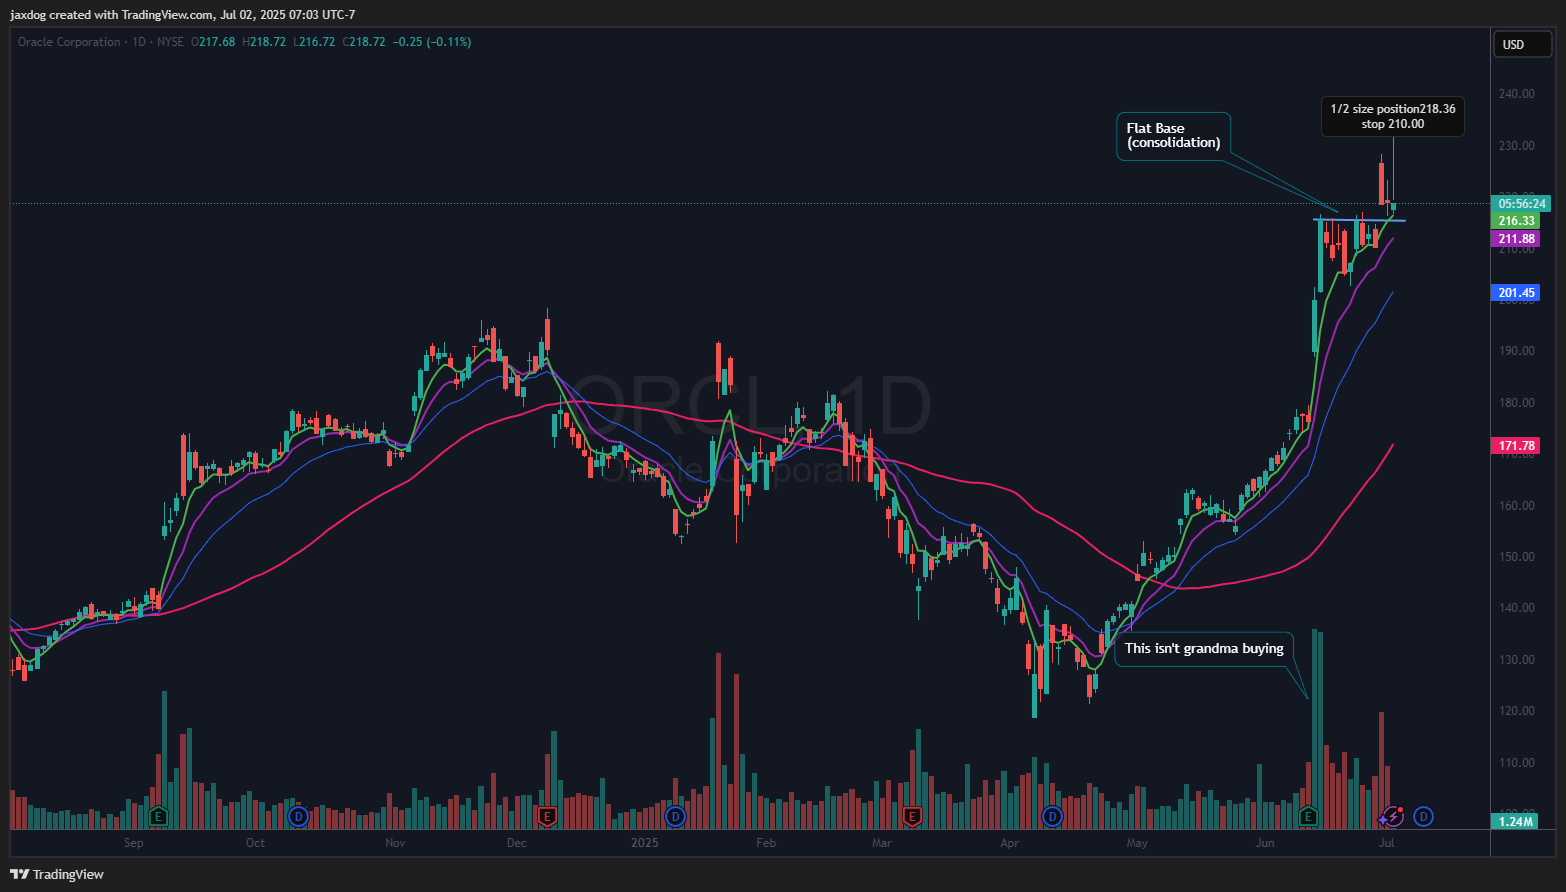The image size is (1566, 892).
Task: Open the January 2025 dividend D marker
Action: [x=675, y=817]
